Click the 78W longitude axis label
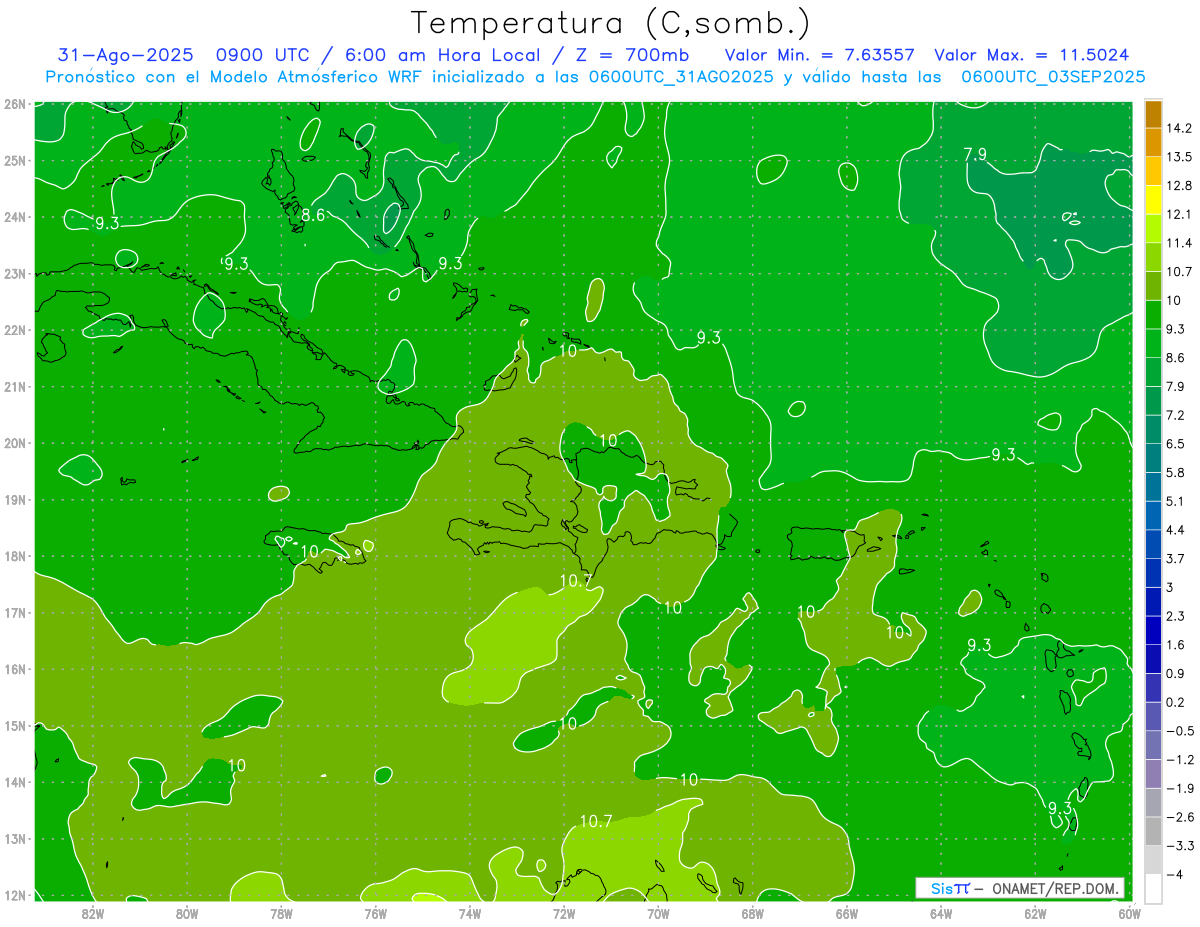The width and height of the screenshot is (1200, 927). coord(281,913)
